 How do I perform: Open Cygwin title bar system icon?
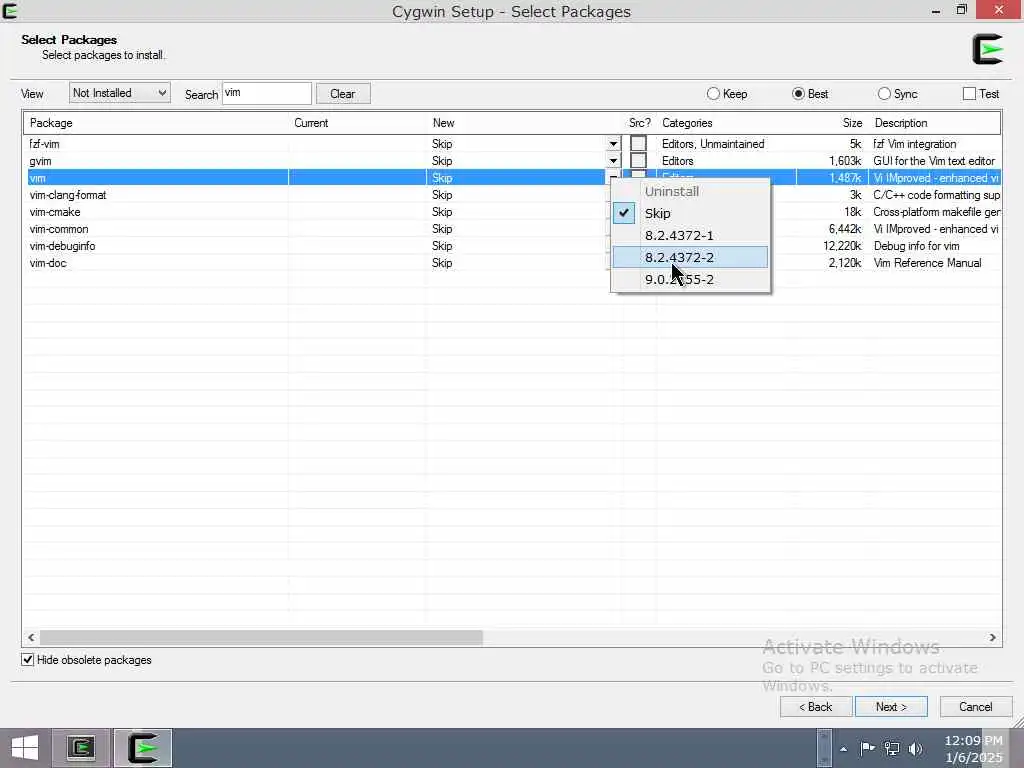point(10,10)
